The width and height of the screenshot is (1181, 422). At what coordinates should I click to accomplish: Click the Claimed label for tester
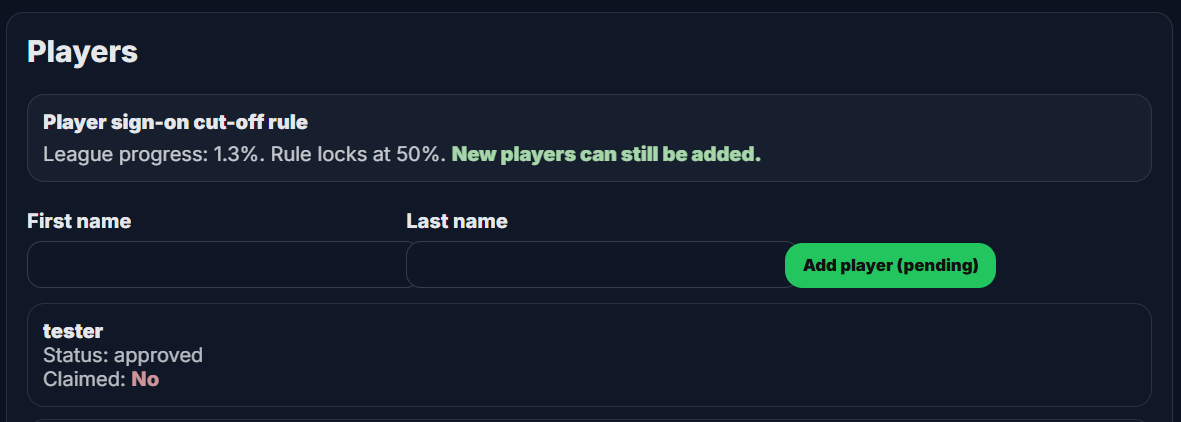(84, 379)
